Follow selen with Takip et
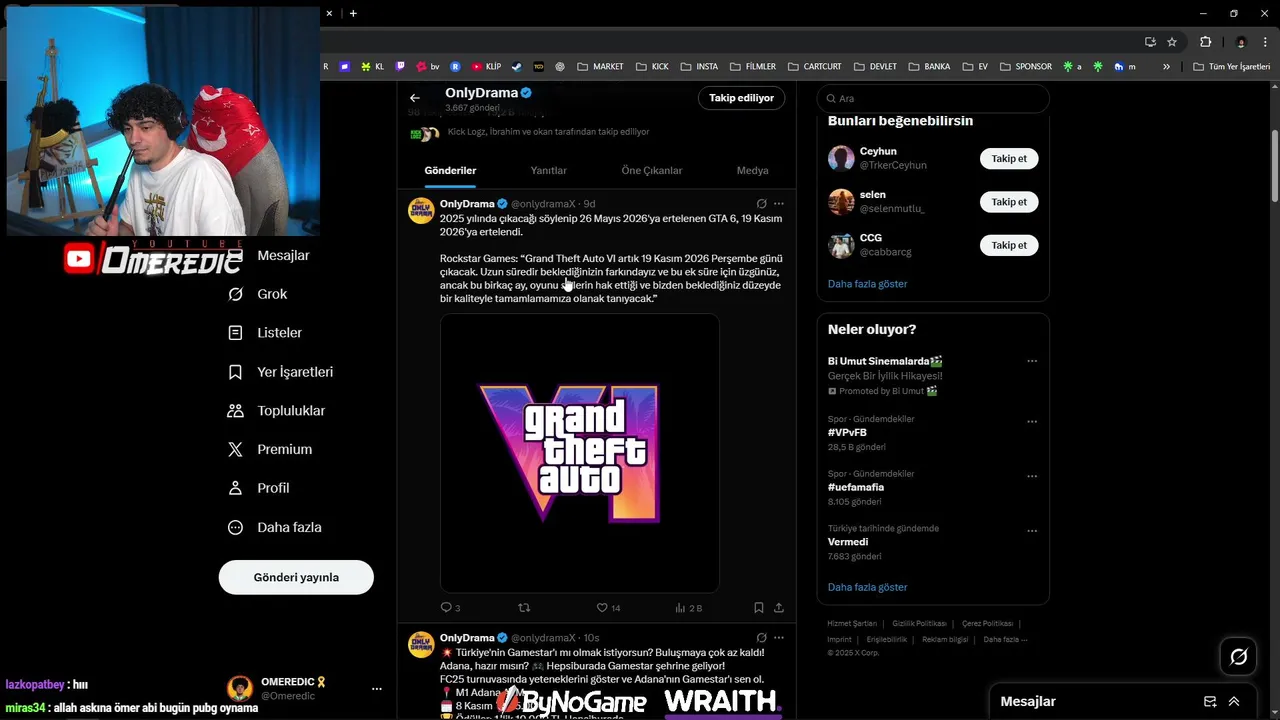 [1009, 202]
